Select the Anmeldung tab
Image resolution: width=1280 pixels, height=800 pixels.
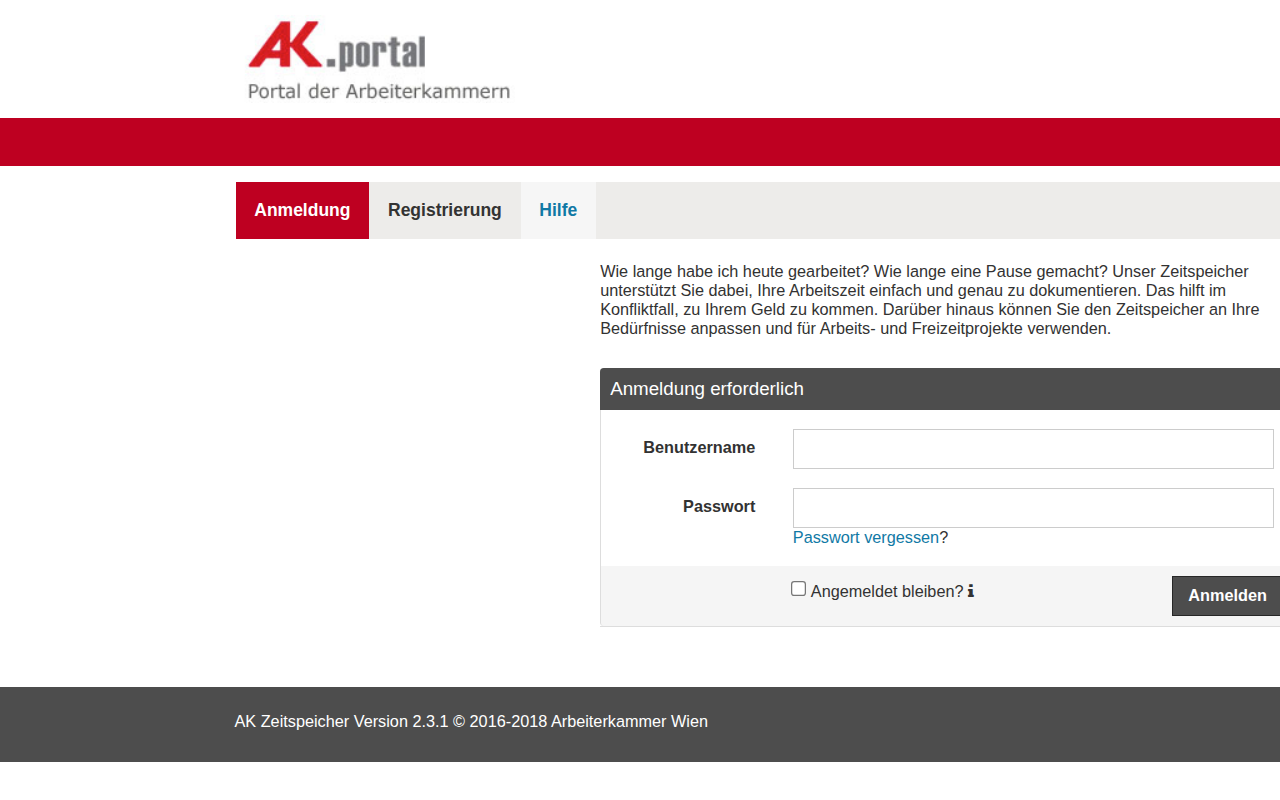click(x=302, y=210)
